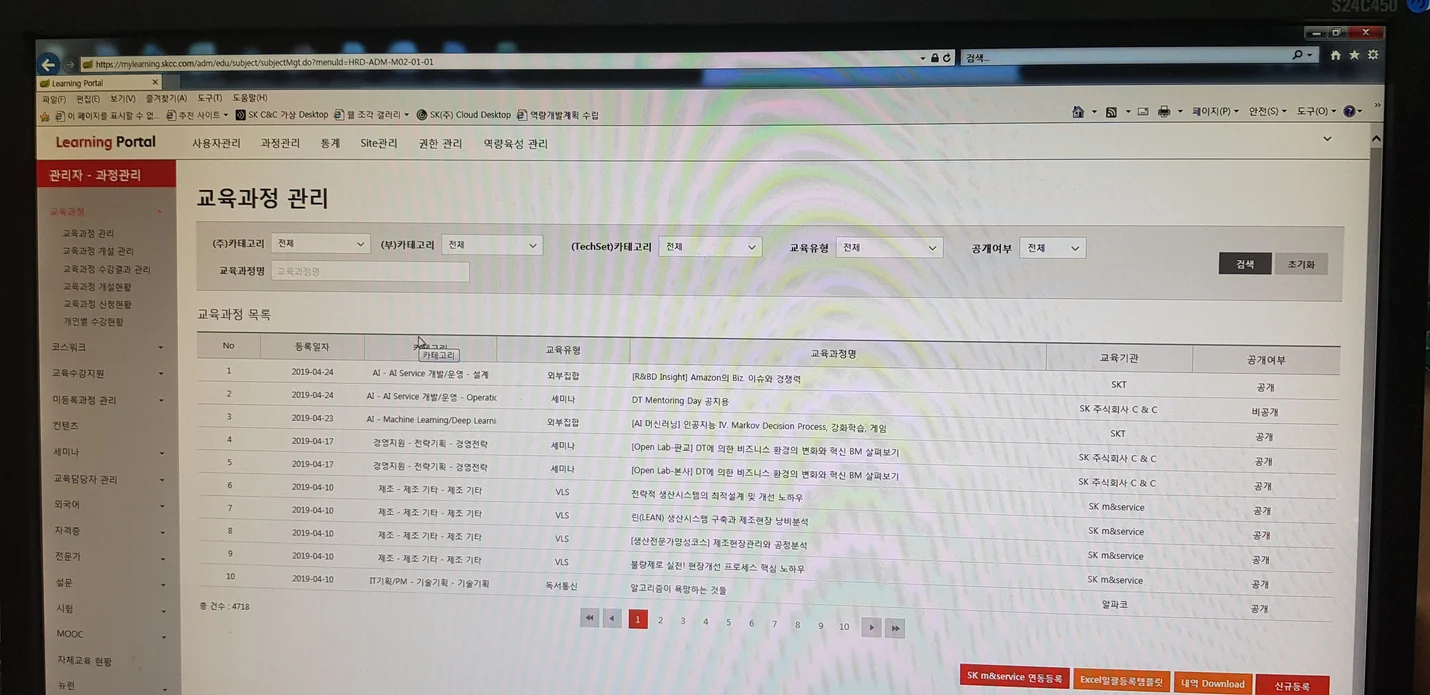This screenshot has height=695, width=1430.
Task: Open the 공개여부 filter dropdown
Action: pos(1051,247)
